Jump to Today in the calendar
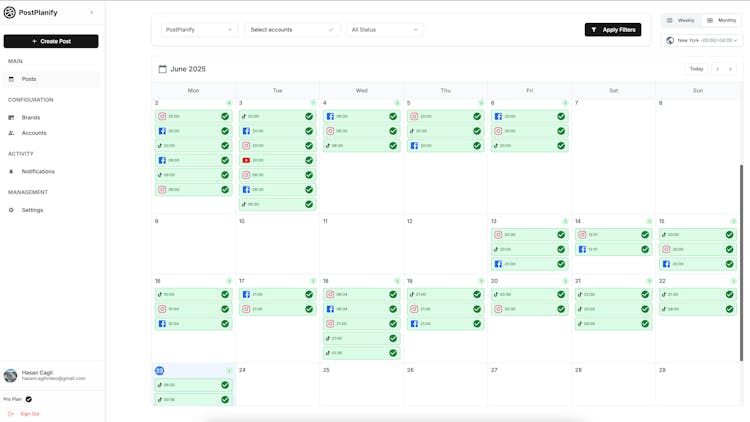Screen dimensions: 750x422 (x=696, y=69)
